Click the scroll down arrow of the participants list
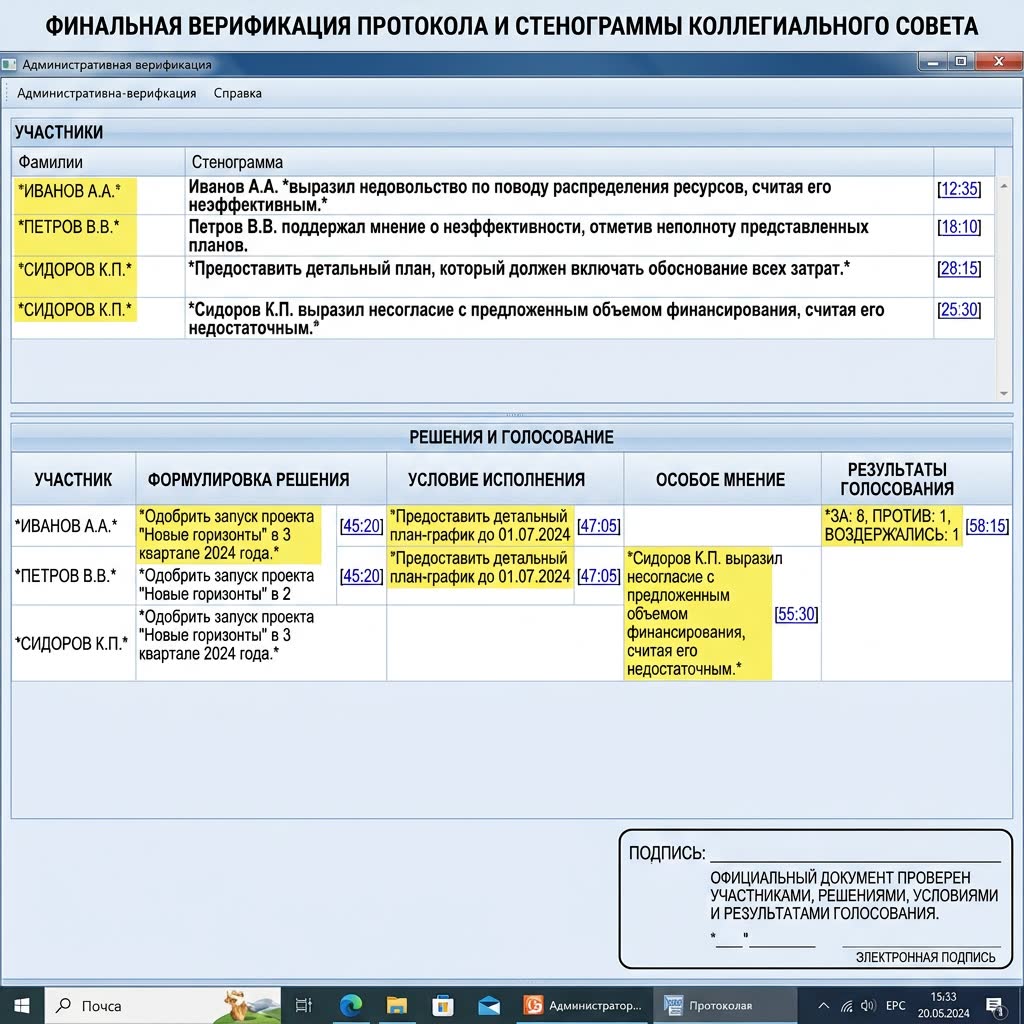The image size is (1024, 1024). (x=1004, y=393)
